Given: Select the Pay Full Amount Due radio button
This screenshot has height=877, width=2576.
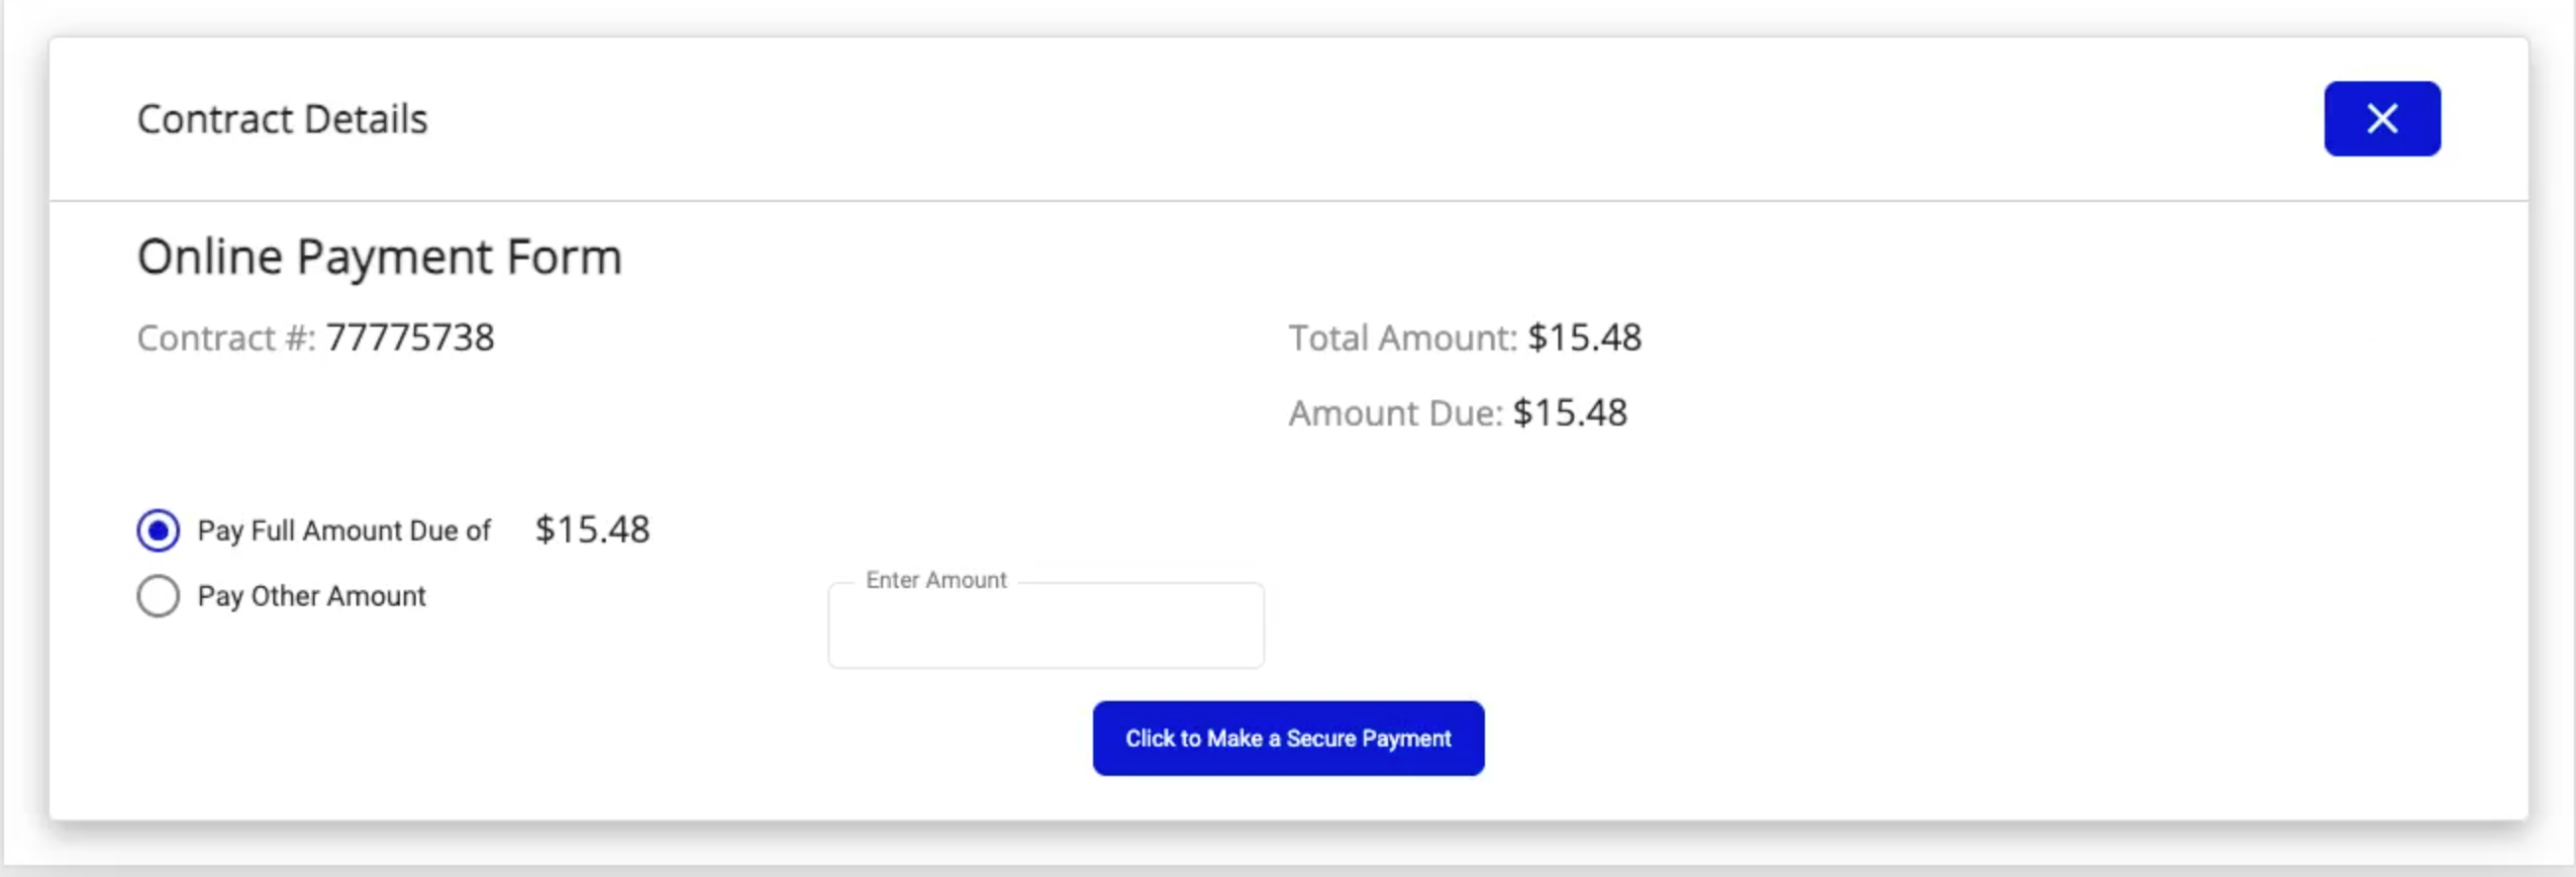Looking at the screenshot, I should click(x=158, y=530).
